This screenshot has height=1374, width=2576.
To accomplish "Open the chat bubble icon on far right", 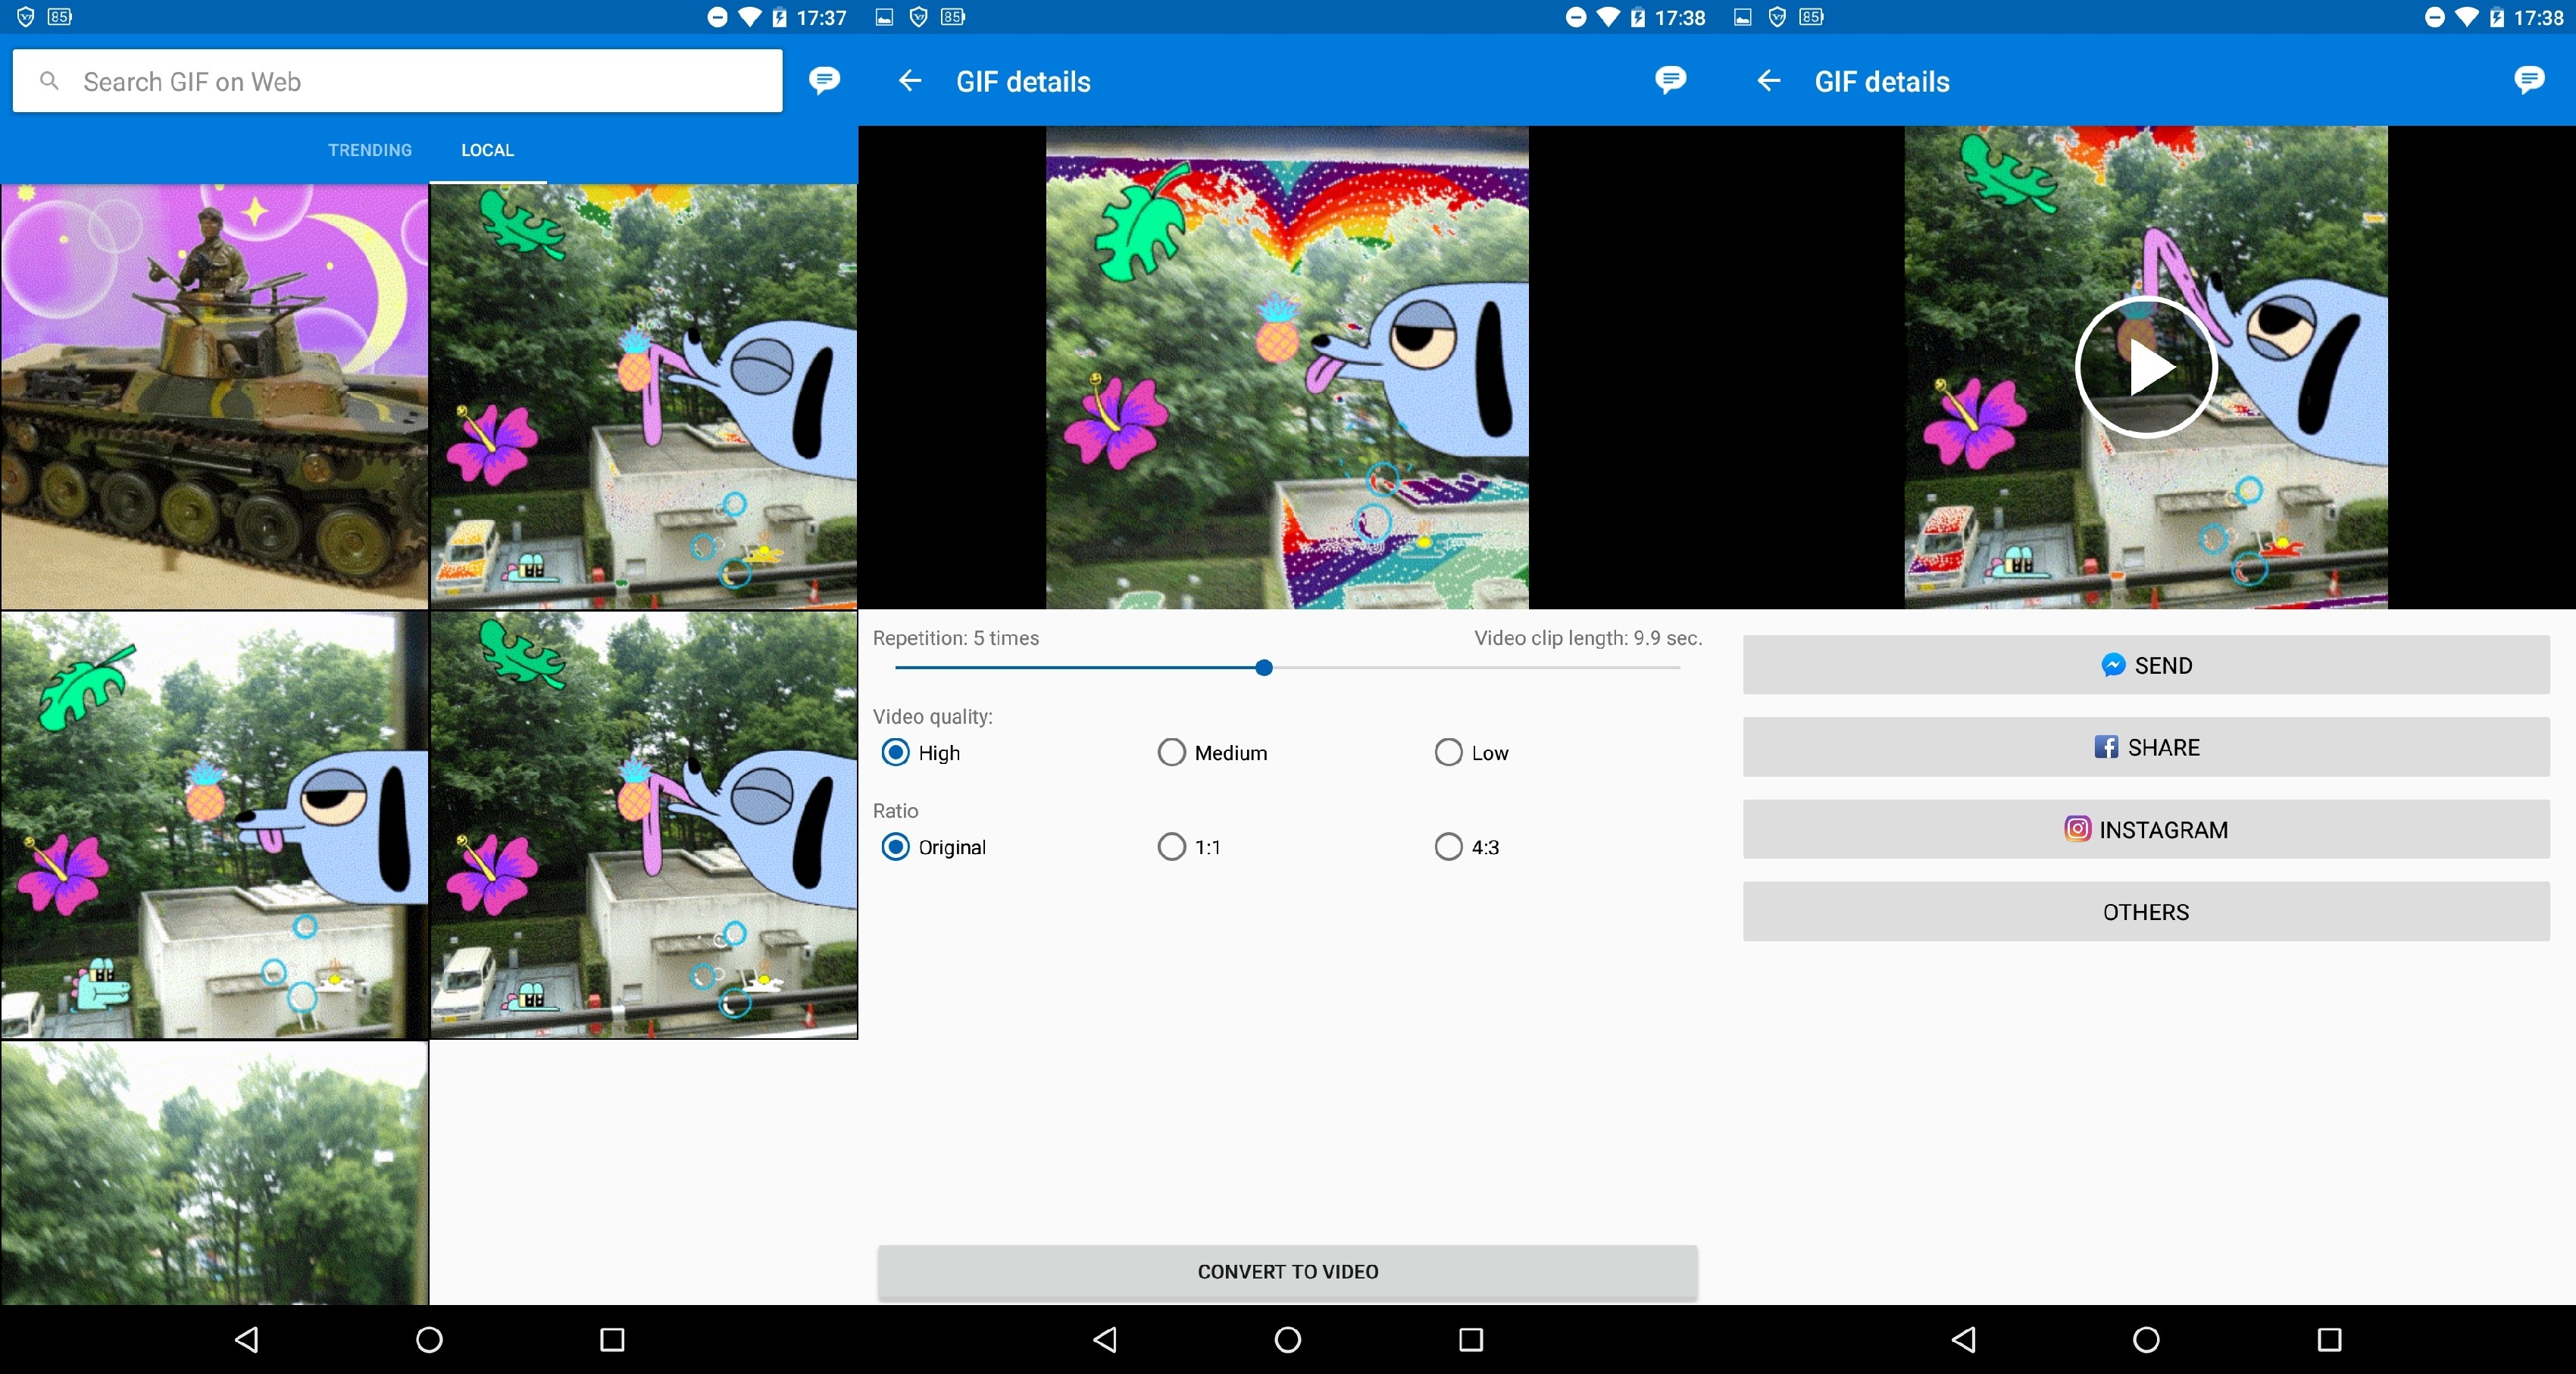I will click(2528, 80).
